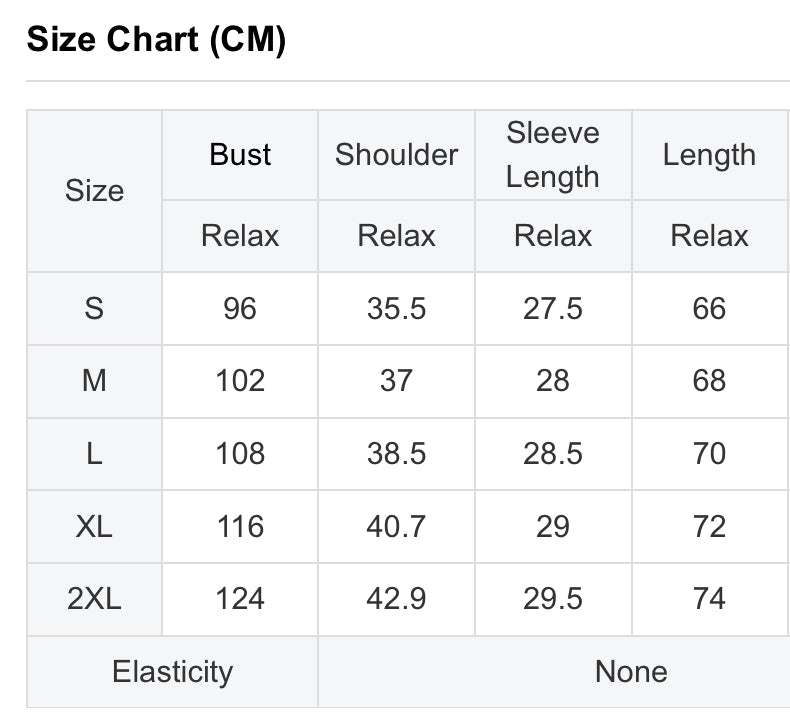The height and width of the screenshot is (727, 790).
Task: Select the length value 72
Action: [x=709, y=526]
